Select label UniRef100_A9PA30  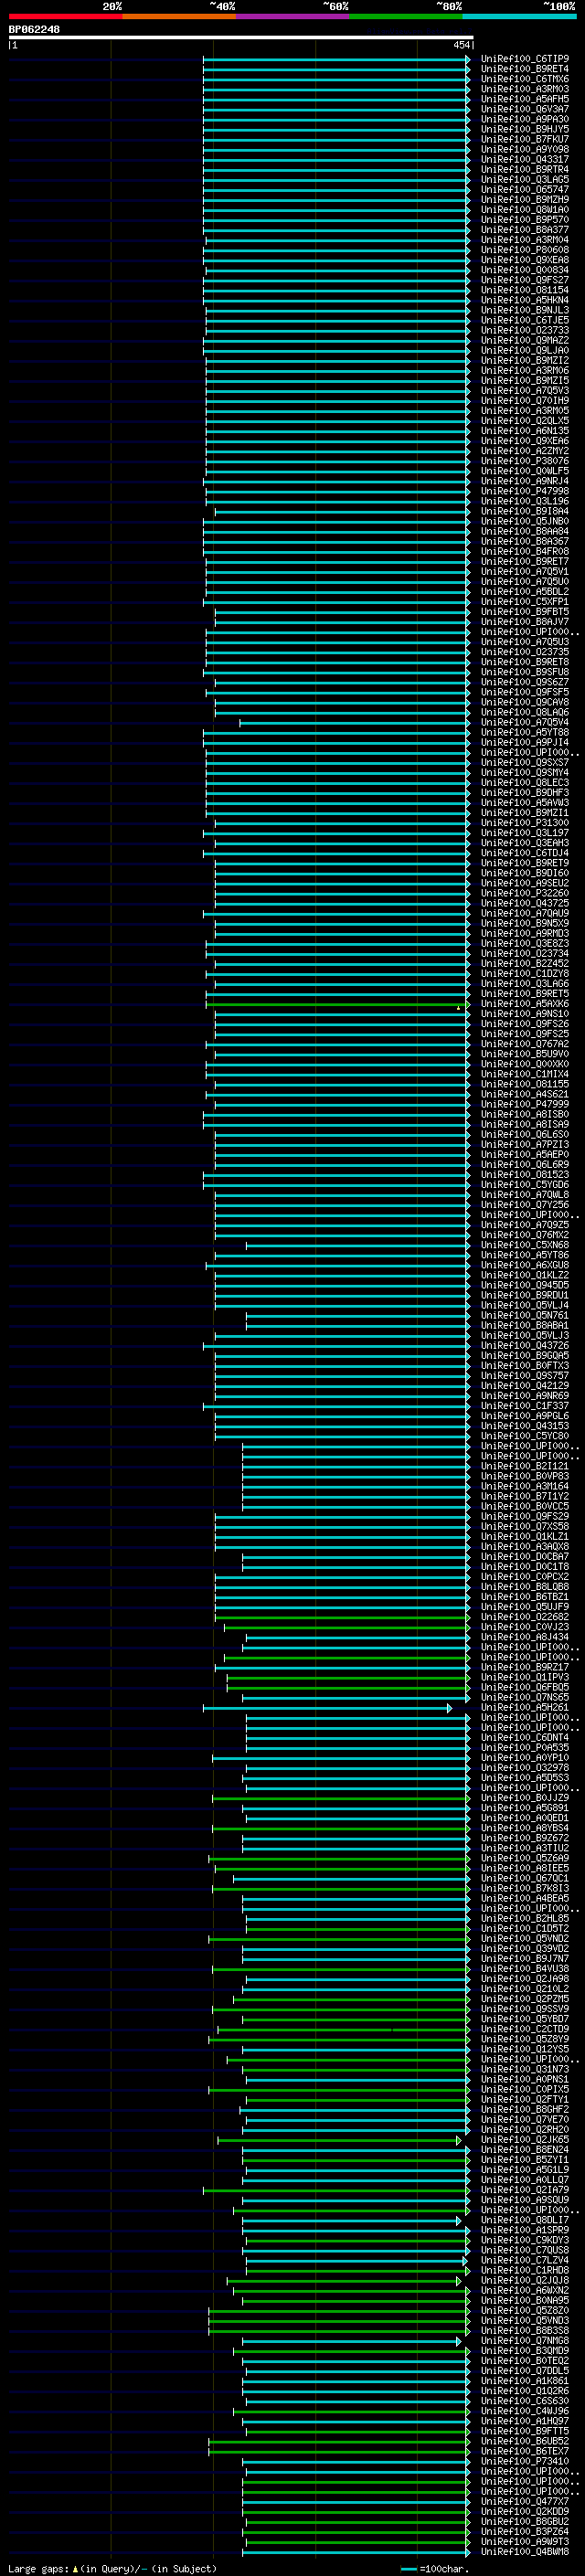click(525, 119)
